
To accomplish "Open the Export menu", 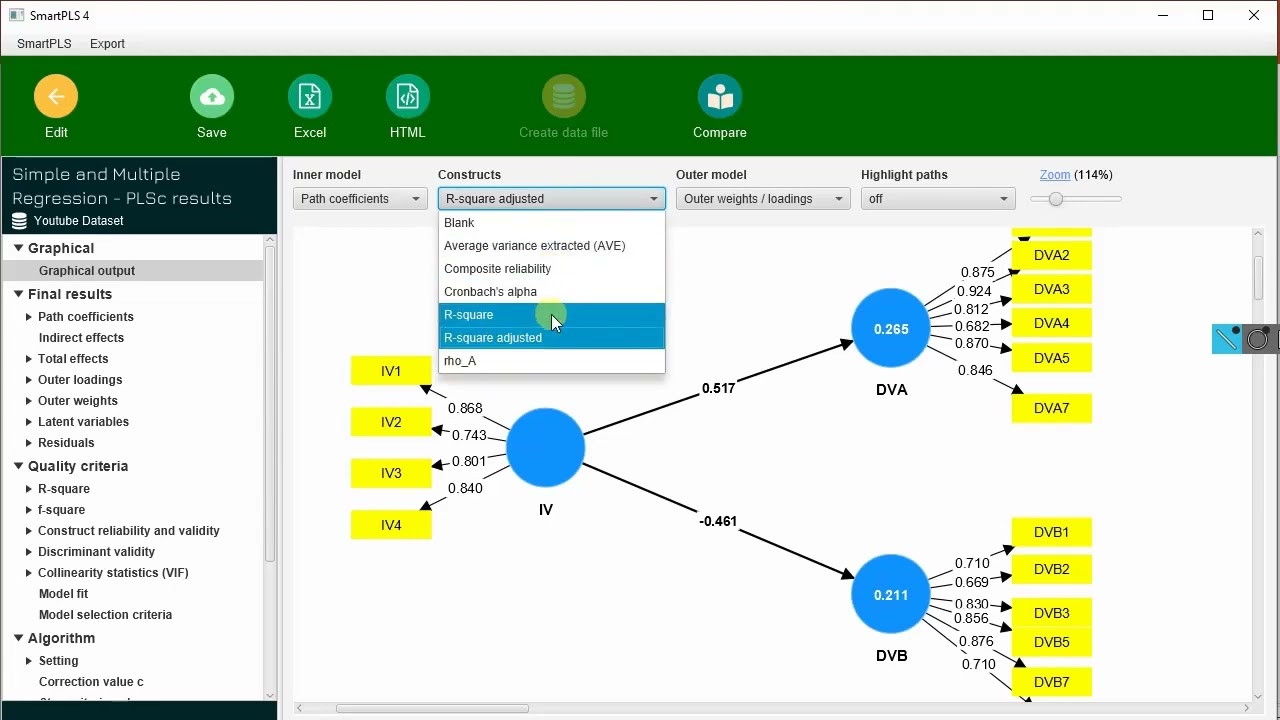I will [x=107, y=44].
